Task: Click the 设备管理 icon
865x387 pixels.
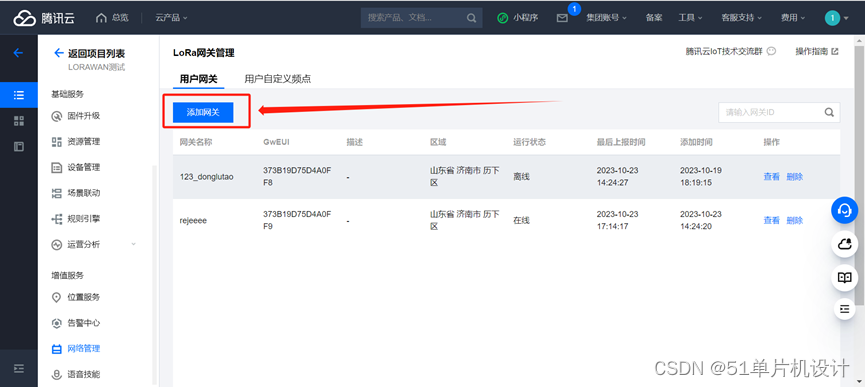Action: click(x=56, y=168)
